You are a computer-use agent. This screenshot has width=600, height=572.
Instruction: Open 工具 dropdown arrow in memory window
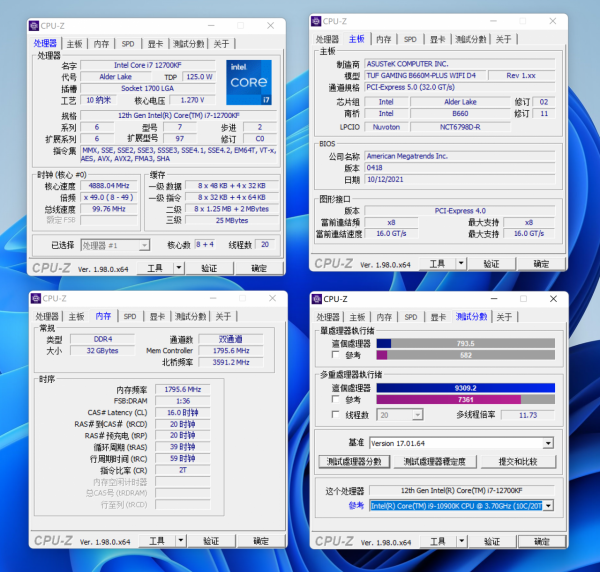[x=180, y=541]
